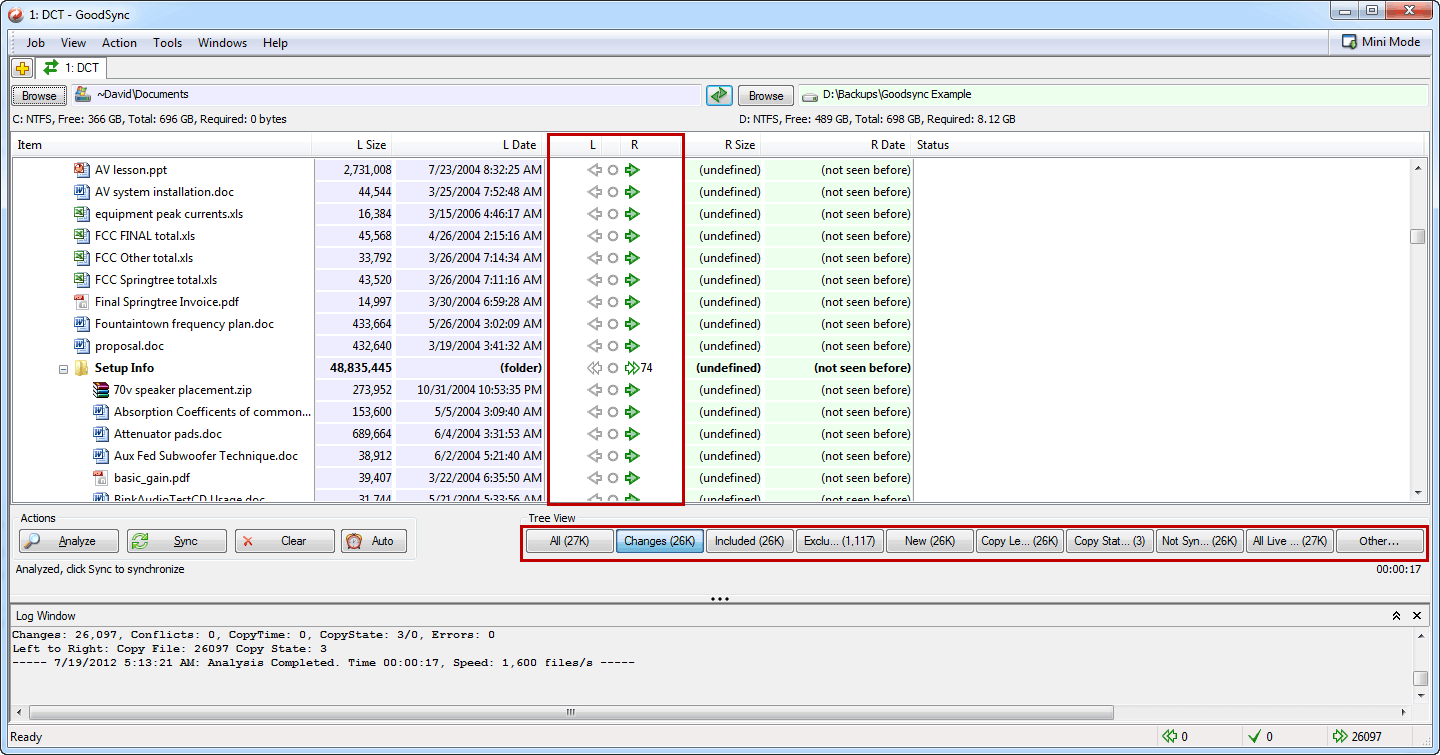Viewport: 1440px width, 755px height.
Task: Click the Sync button
Action: point(177,541)
